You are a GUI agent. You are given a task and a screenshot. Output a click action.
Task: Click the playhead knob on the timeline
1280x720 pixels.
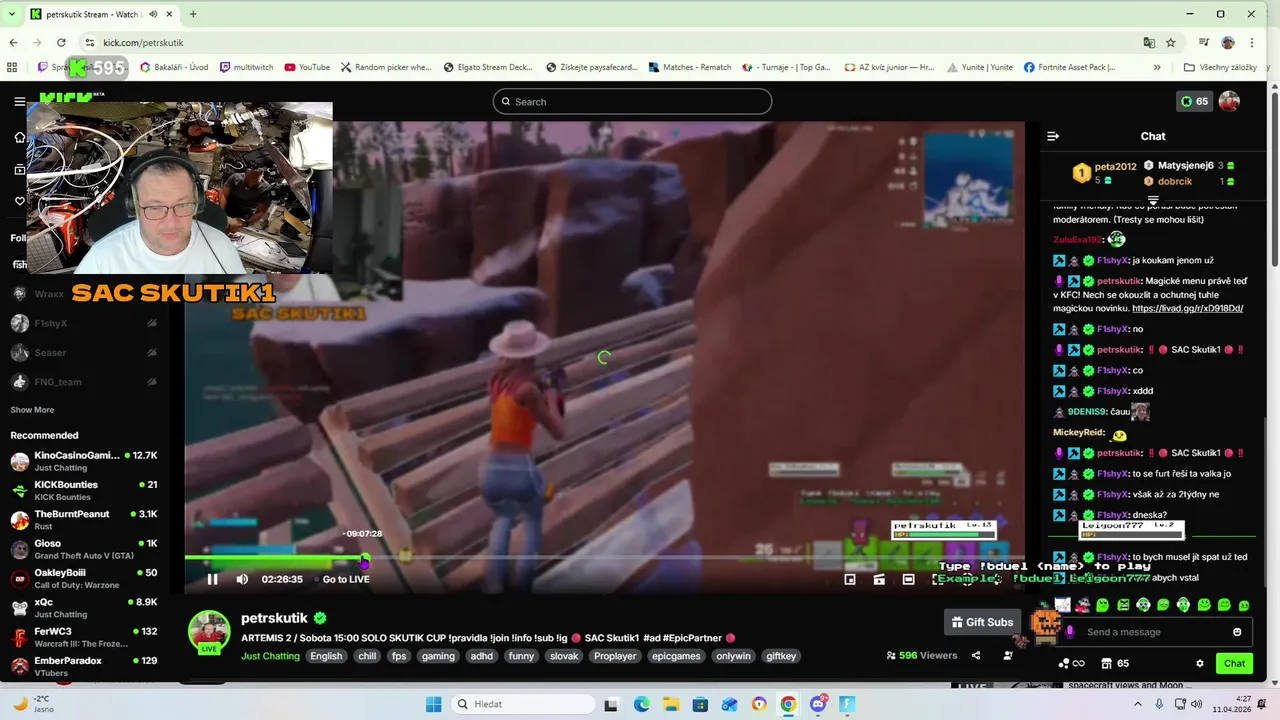365,559
